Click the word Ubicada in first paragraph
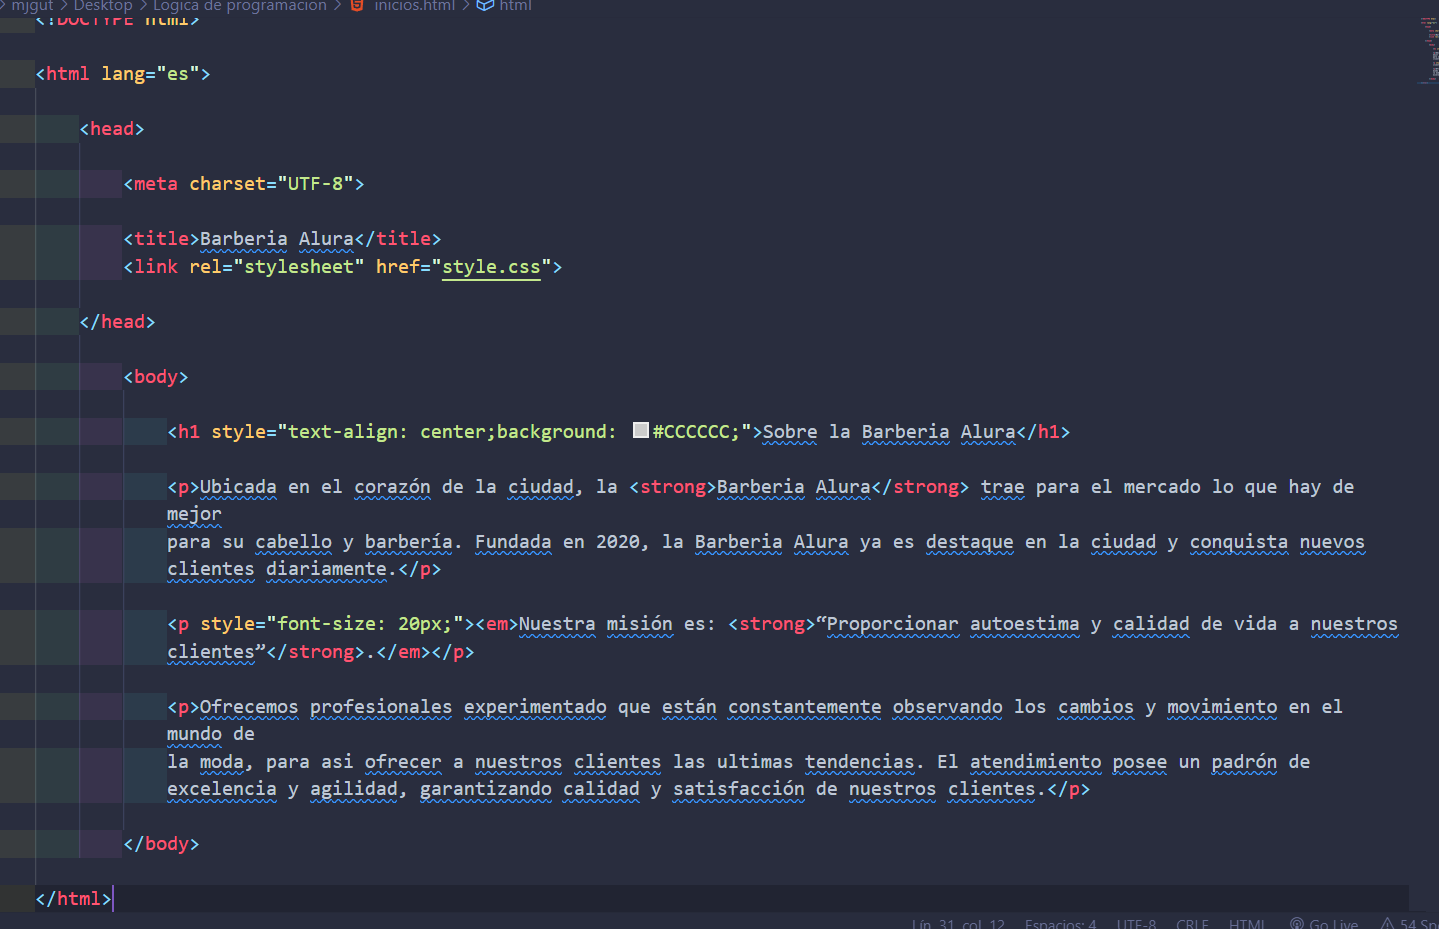This screenshot has height=929, width=1439. pos(238,487)
